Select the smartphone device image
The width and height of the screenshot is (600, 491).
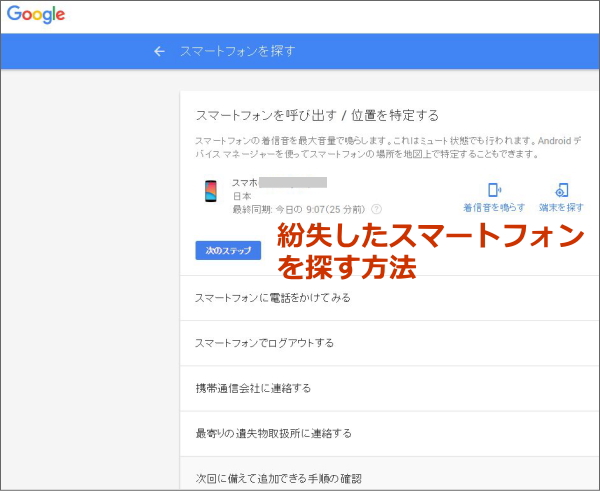point(210,194)
